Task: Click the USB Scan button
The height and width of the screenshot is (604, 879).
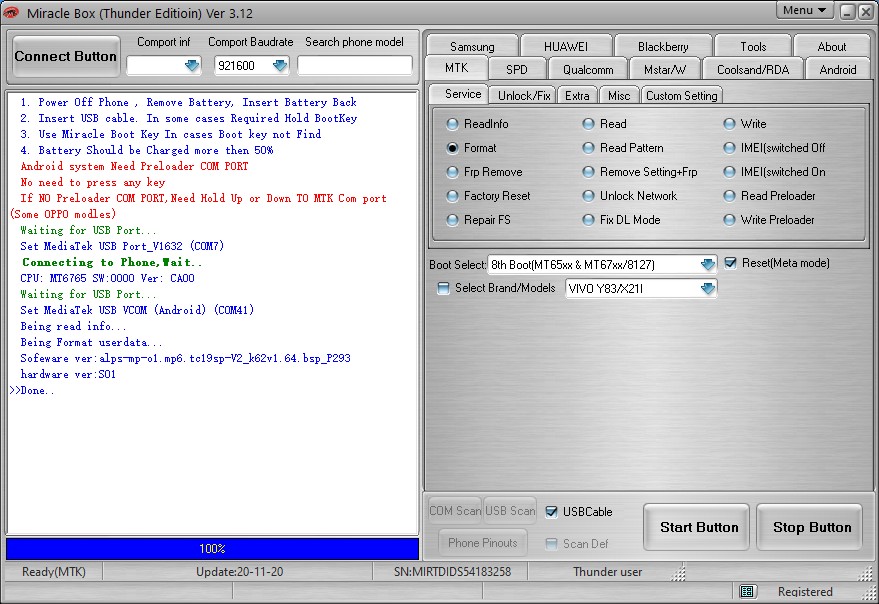Action: (x=510, y=511)
